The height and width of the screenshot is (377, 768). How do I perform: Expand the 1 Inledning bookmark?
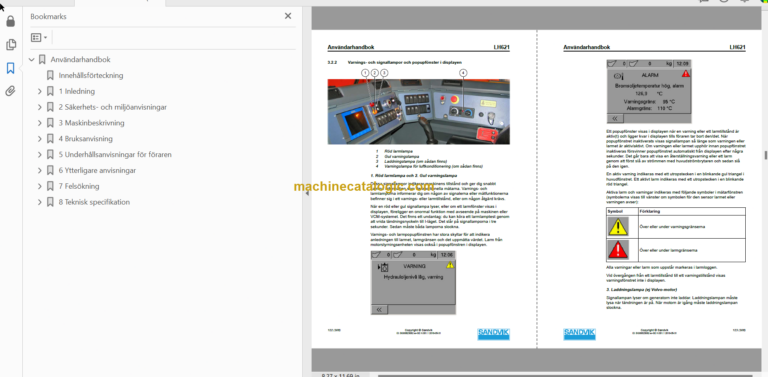pyautogui.click(x=40, y=91)
